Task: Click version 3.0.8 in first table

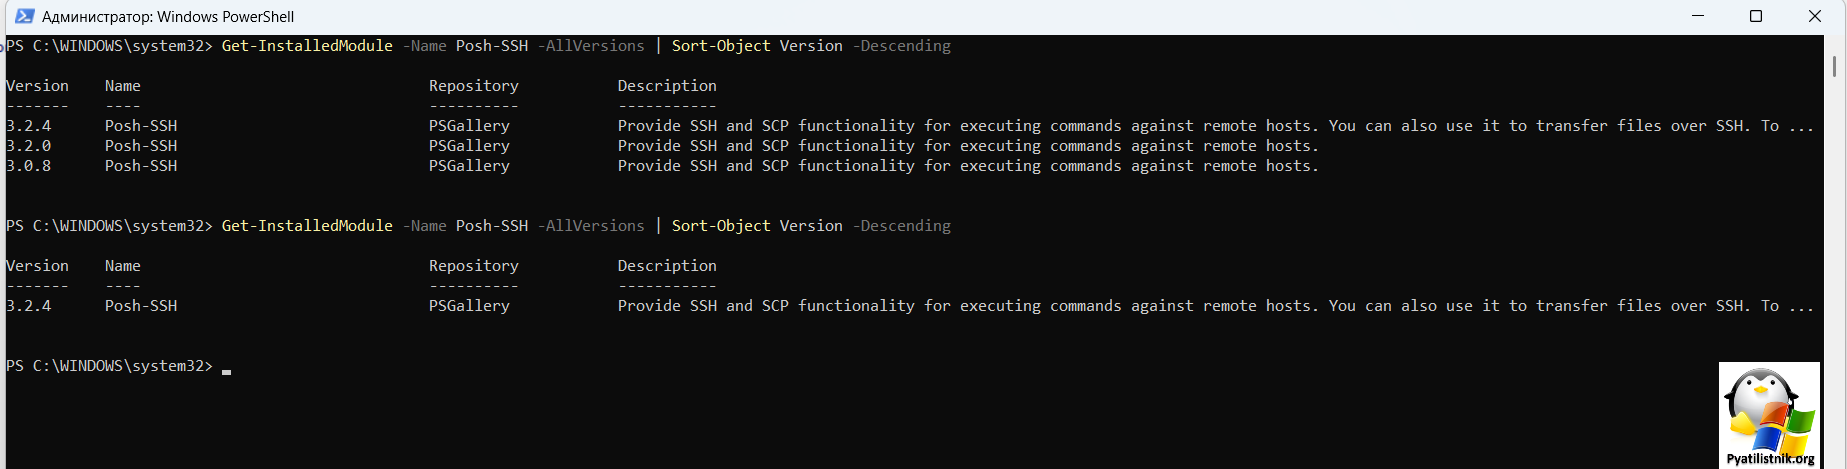Action: [29, 166]
